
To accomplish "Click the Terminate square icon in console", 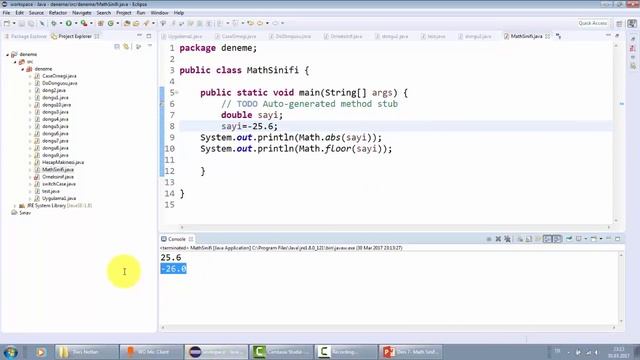I will tap(489, 239).
